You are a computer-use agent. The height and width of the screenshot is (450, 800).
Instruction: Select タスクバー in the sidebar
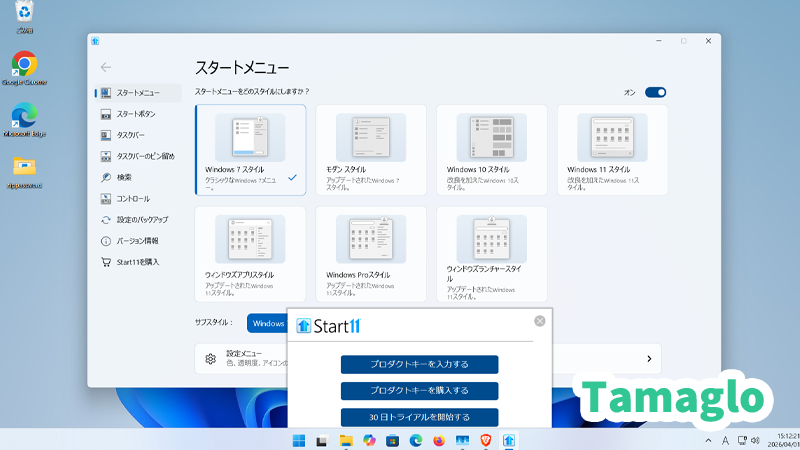(x=130, y=135)
